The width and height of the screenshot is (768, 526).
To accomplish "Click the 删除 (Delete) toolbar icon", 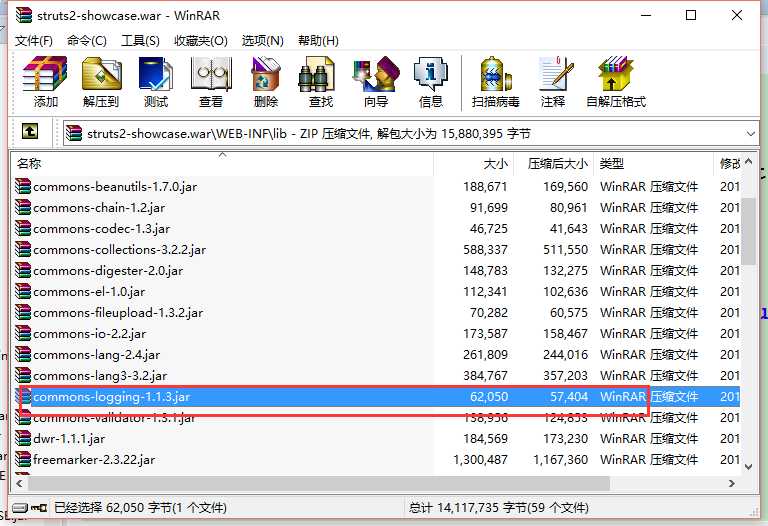I will point(266,74).
